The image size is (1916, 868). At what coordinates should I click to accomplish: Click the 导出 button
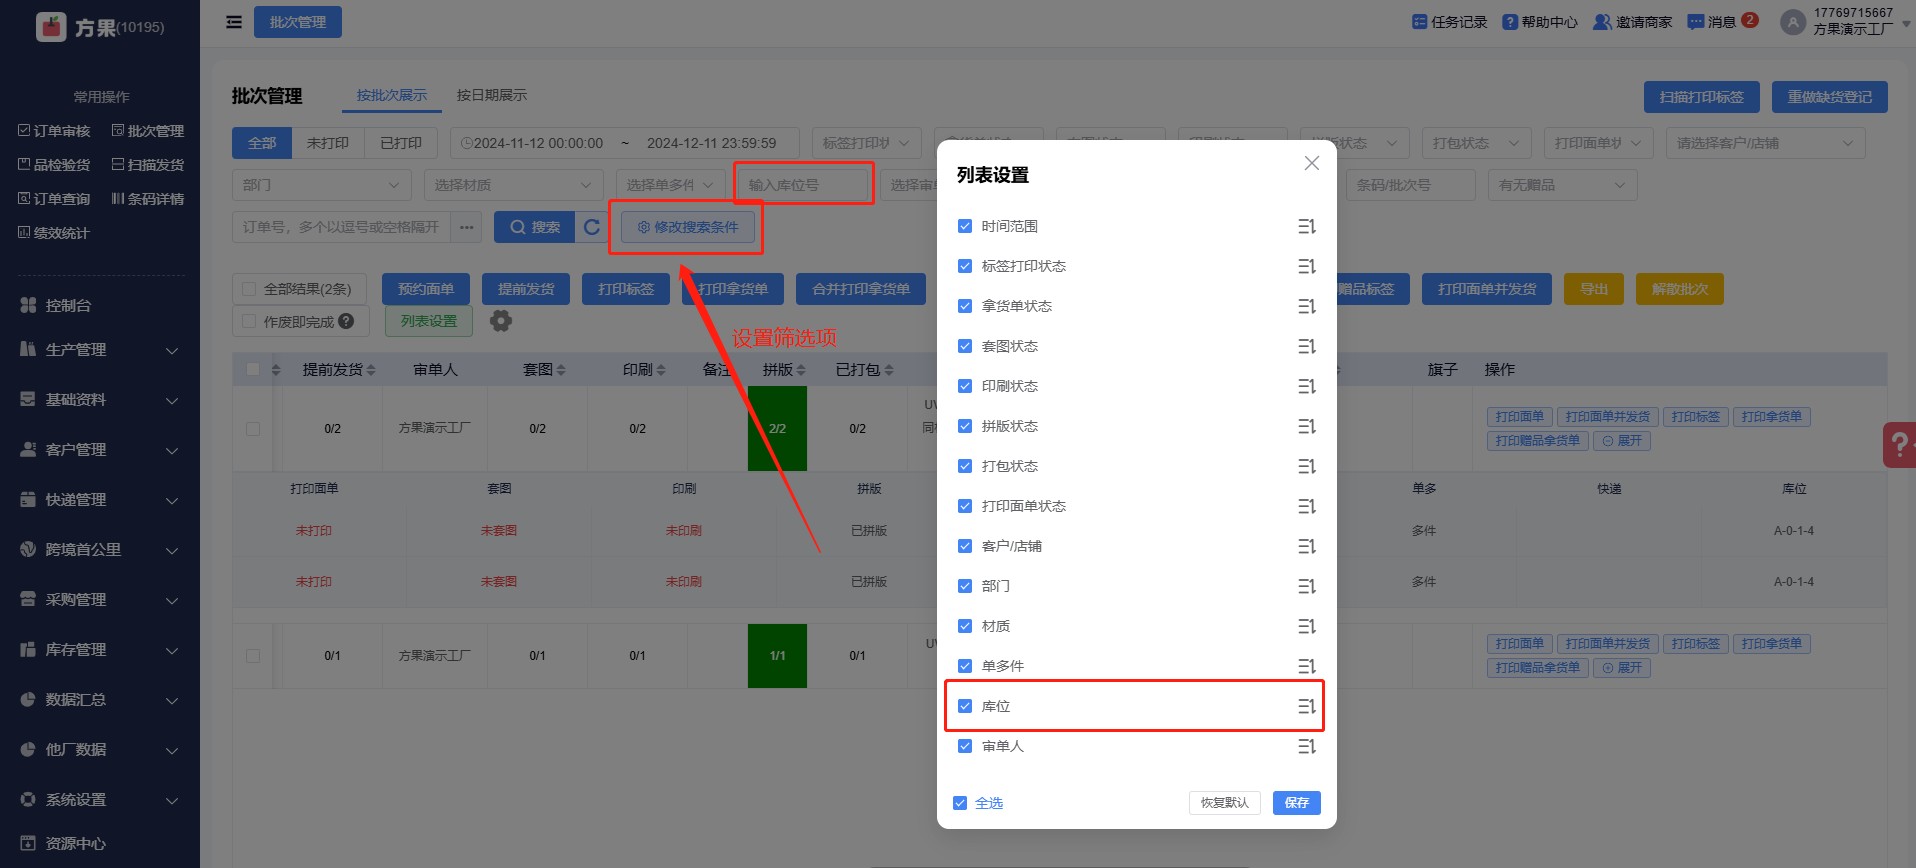(x=1594, y=289)
